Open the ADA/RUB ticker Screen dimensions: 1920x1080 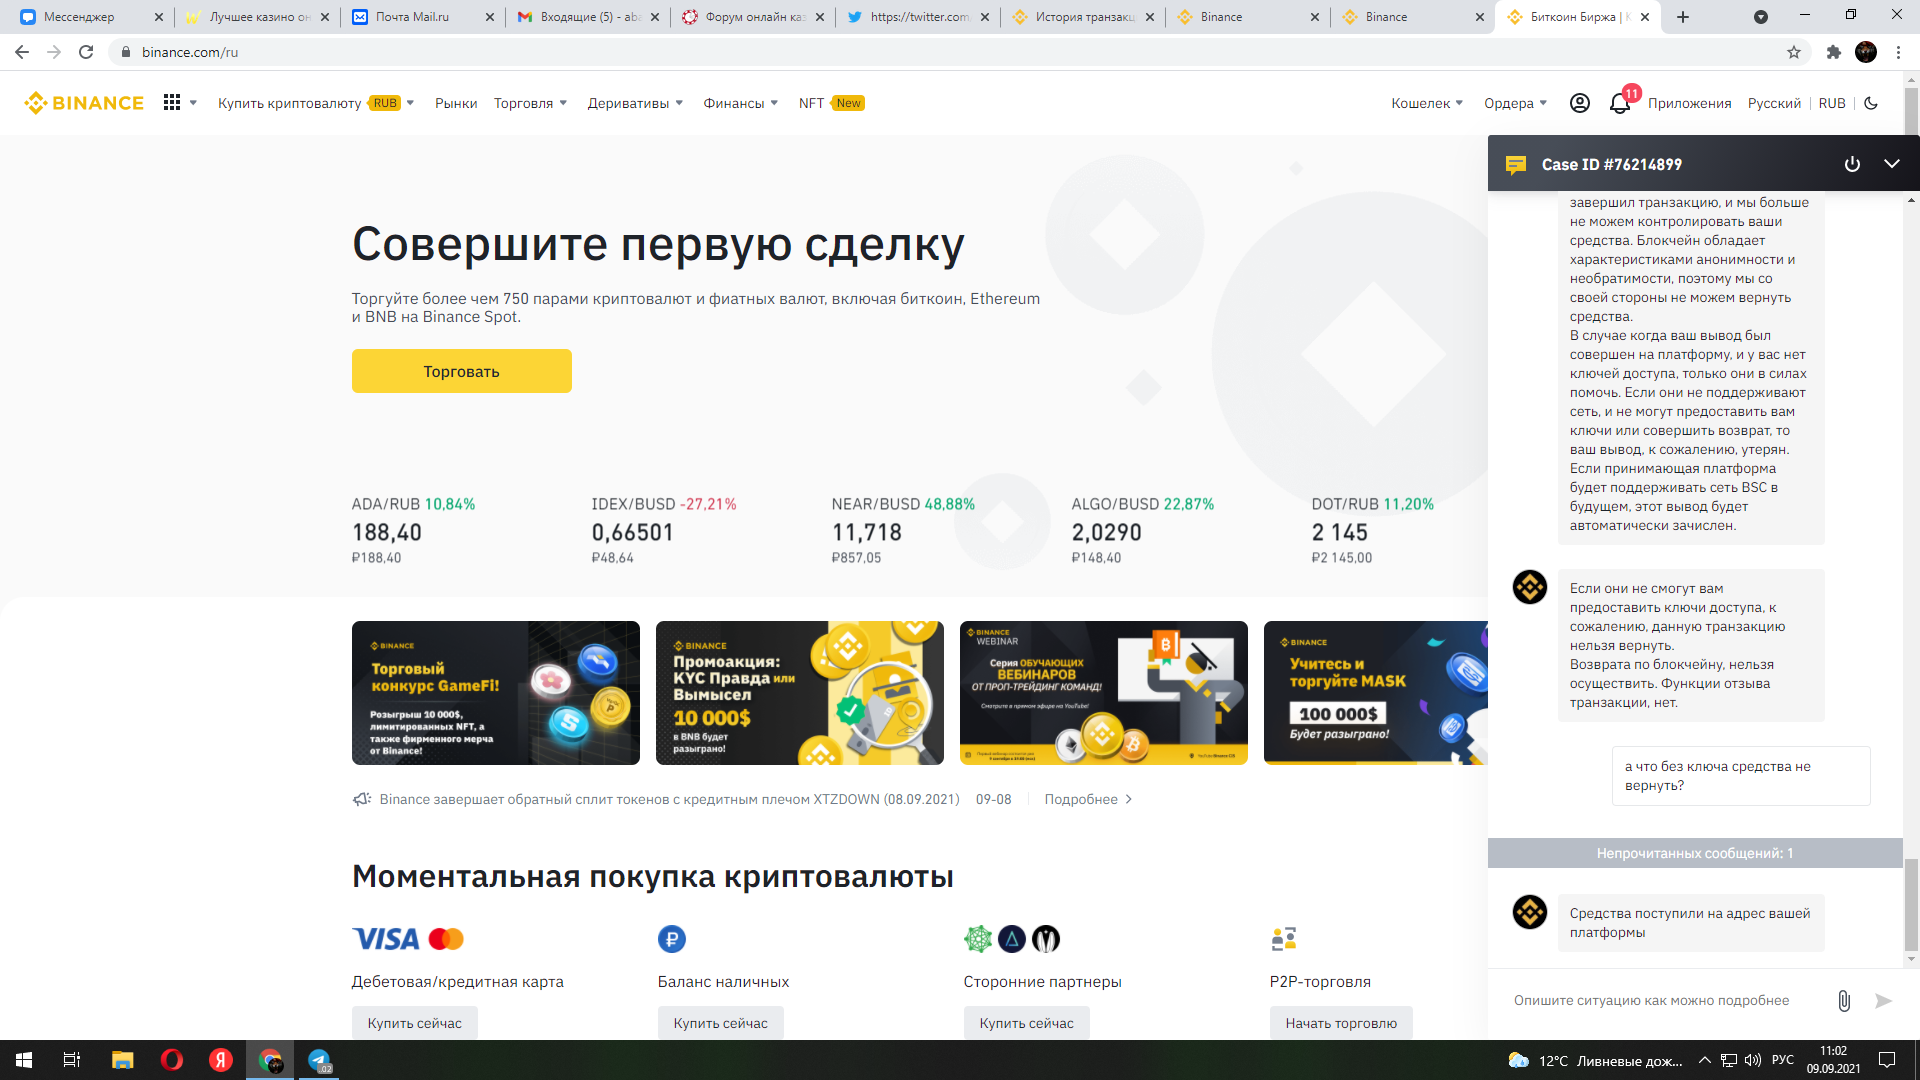pyautogui.click(x=414, y=531)
